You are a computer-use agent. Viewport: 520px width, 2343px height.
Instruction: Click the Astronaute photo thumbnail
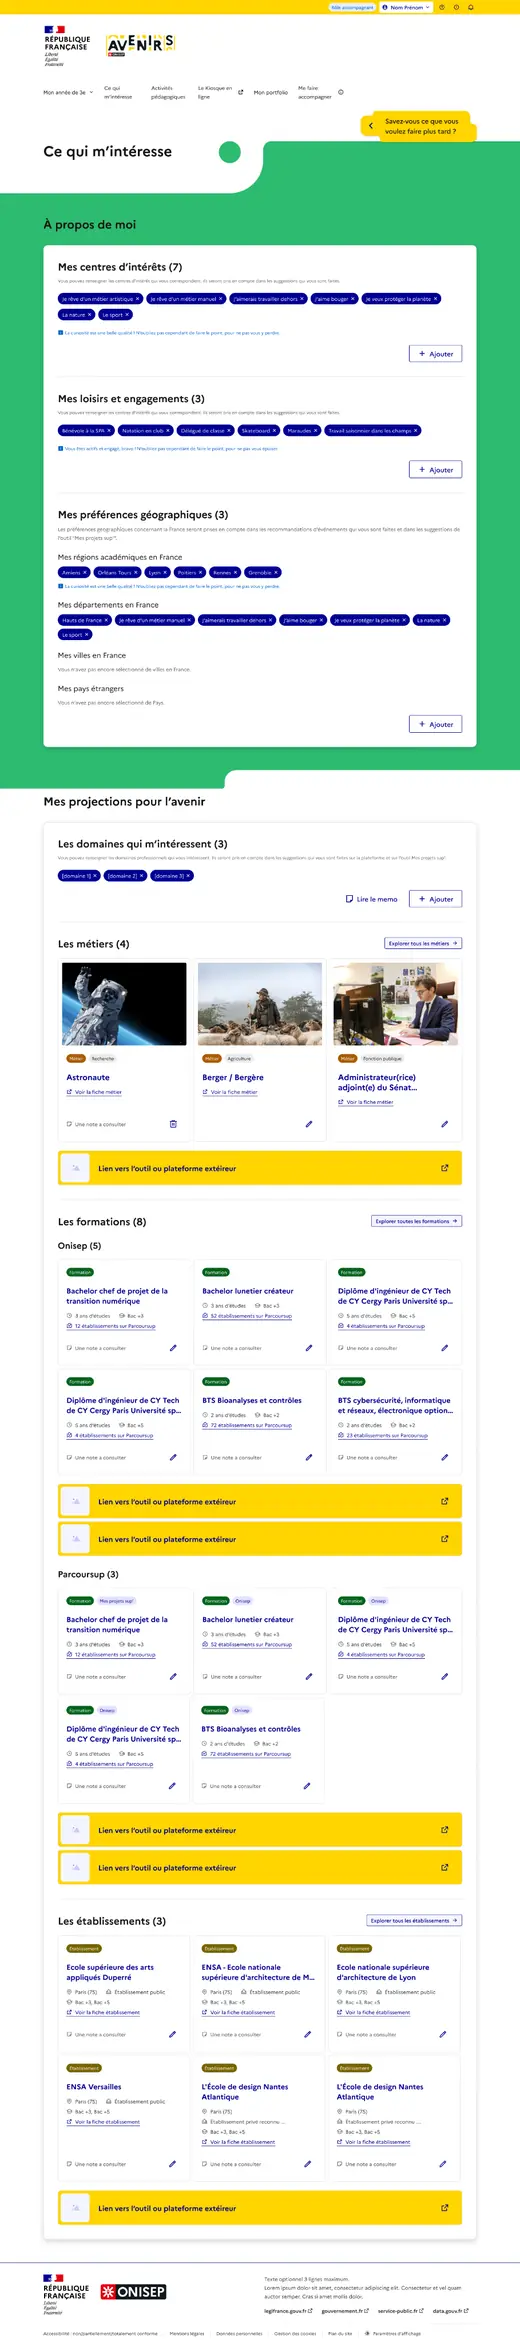coord(124,1003)
